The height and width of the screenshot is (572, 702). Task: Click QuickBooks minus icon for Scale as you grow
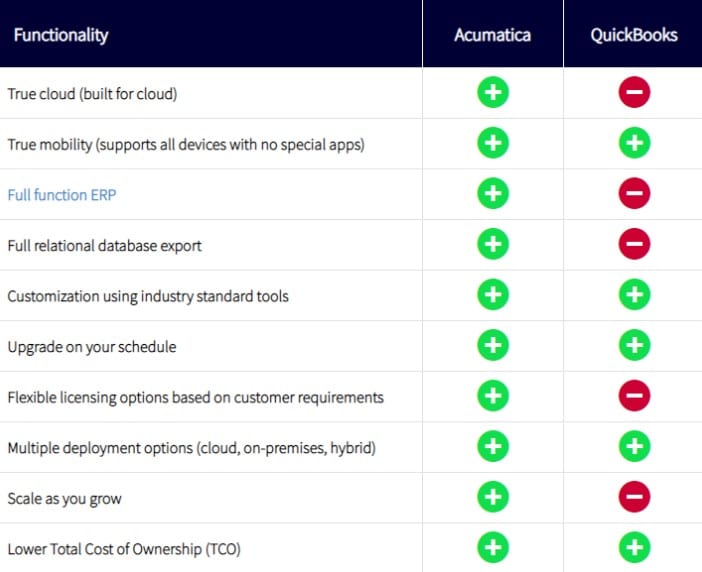click(634, 497)
